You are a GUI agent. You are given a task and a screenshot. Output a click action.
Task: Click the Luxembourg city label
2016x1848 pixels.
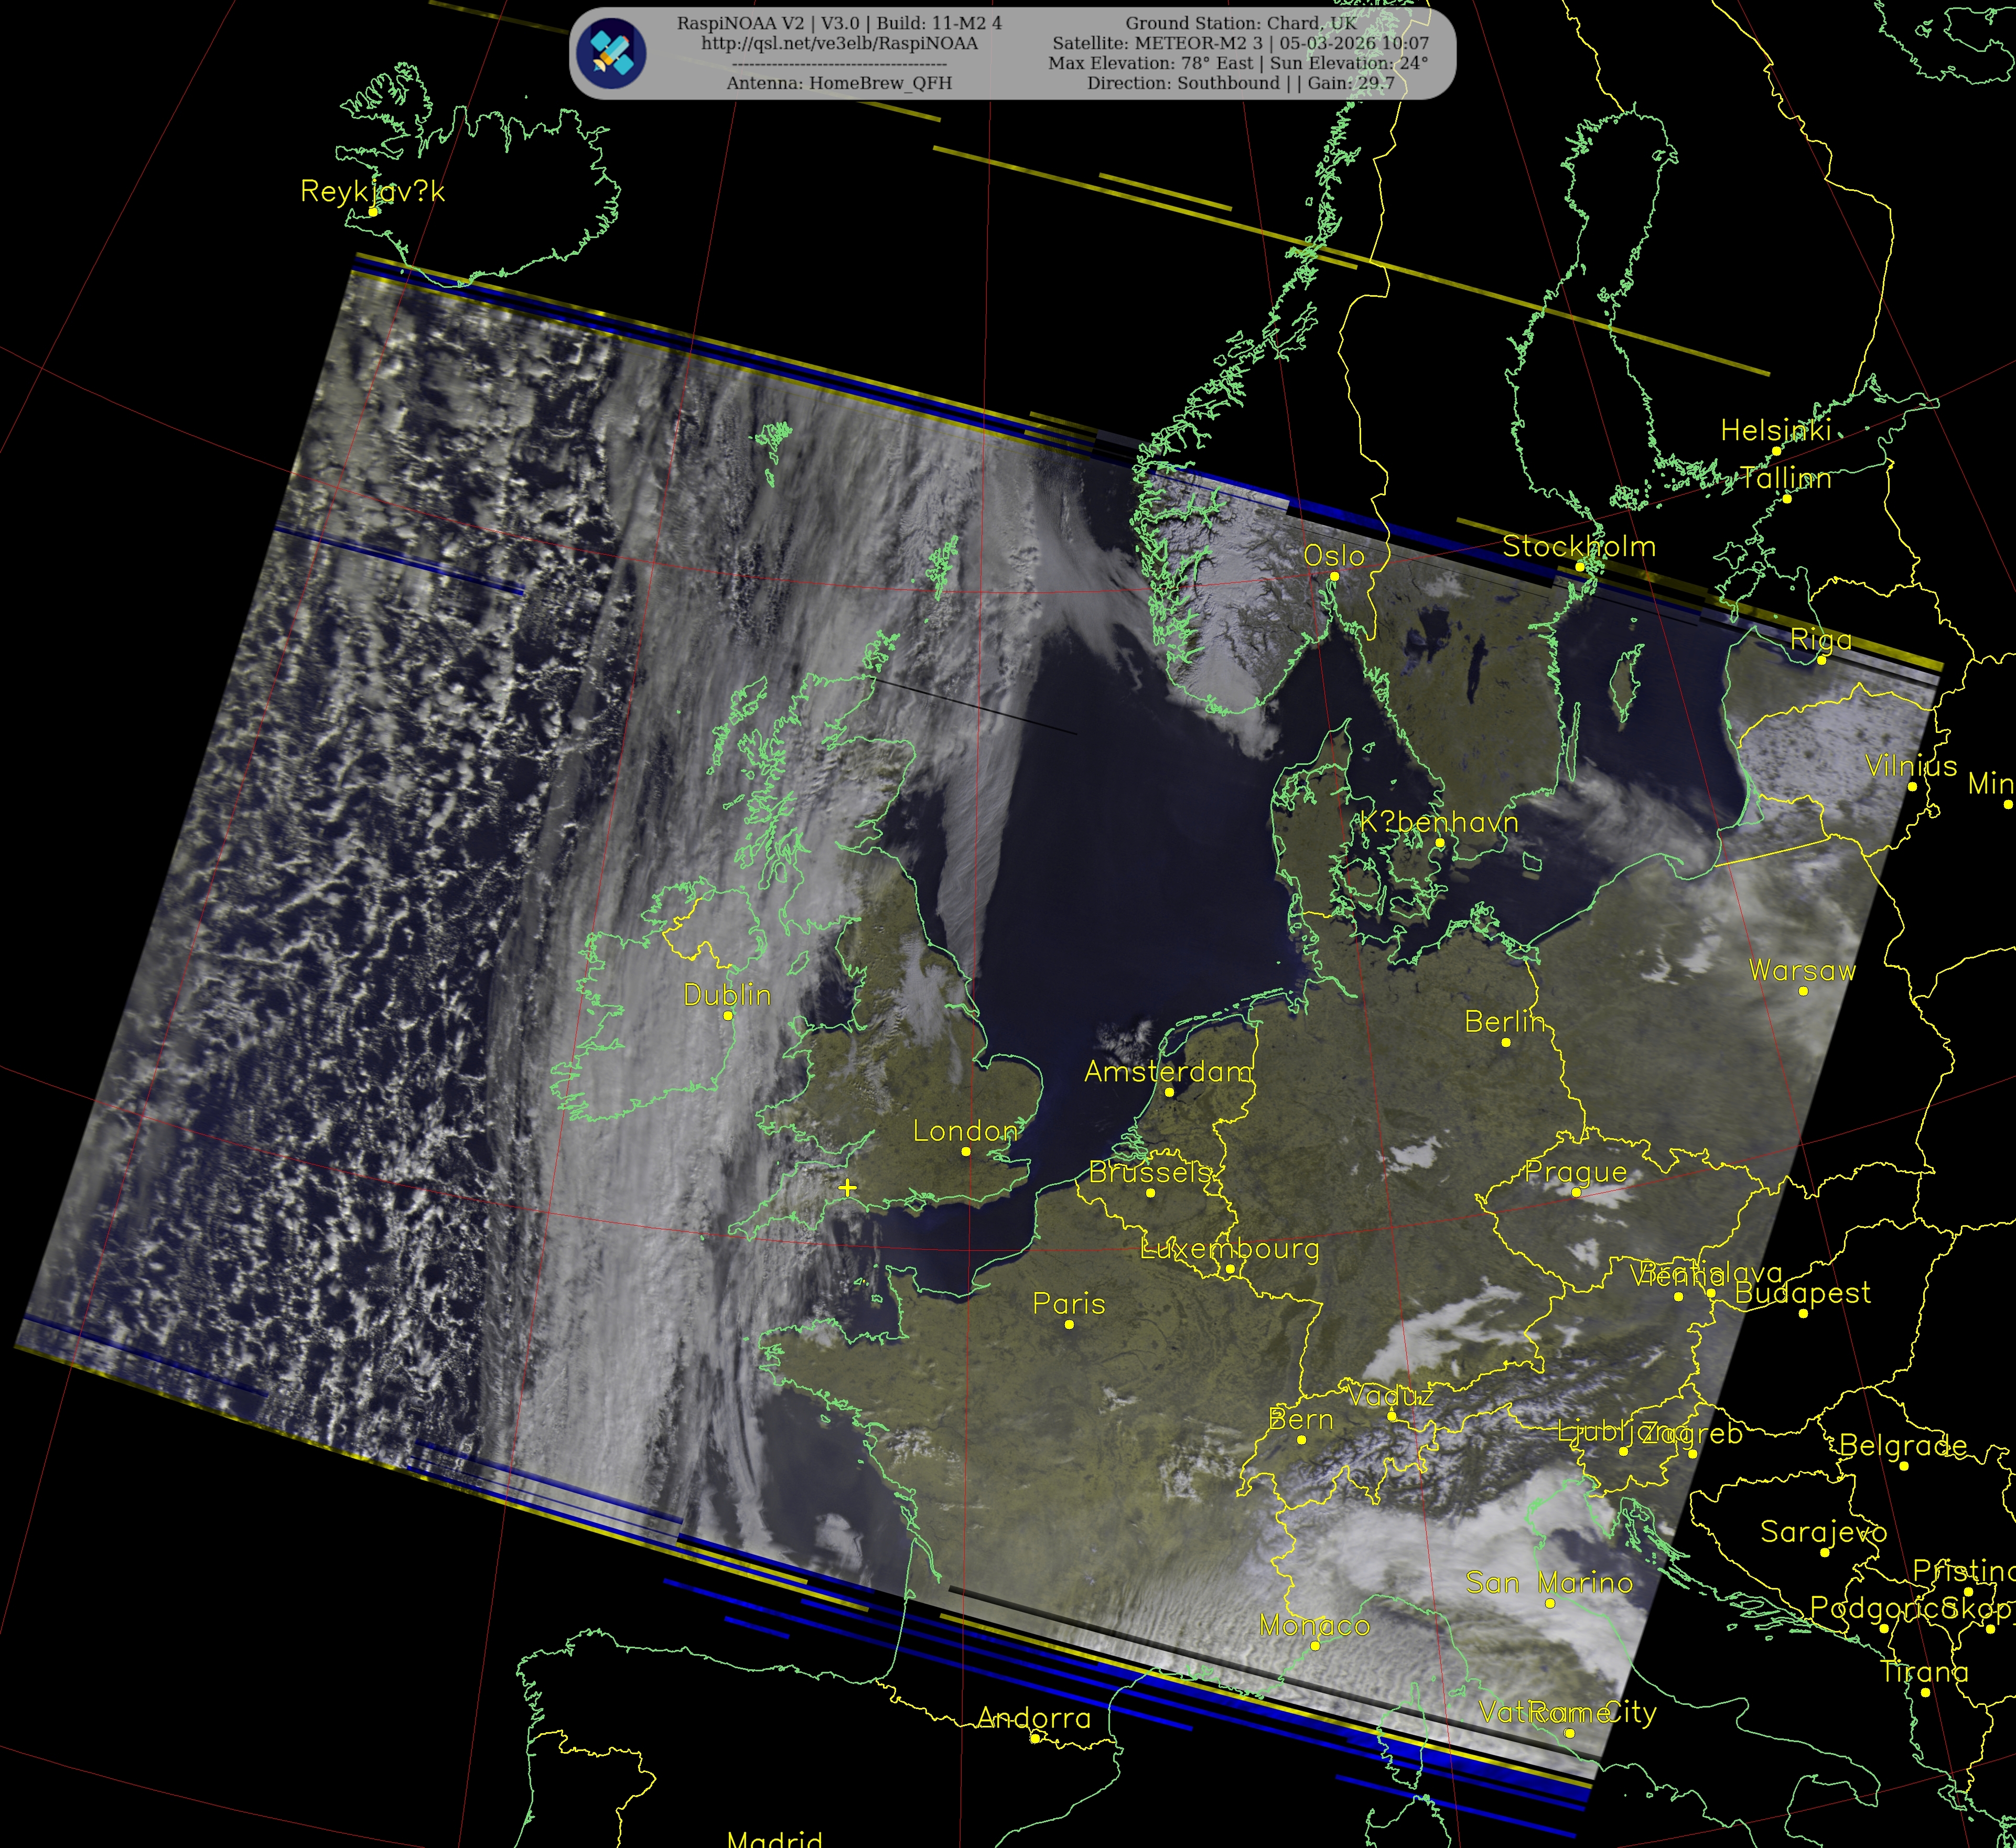click(x=1229, y=1248)
